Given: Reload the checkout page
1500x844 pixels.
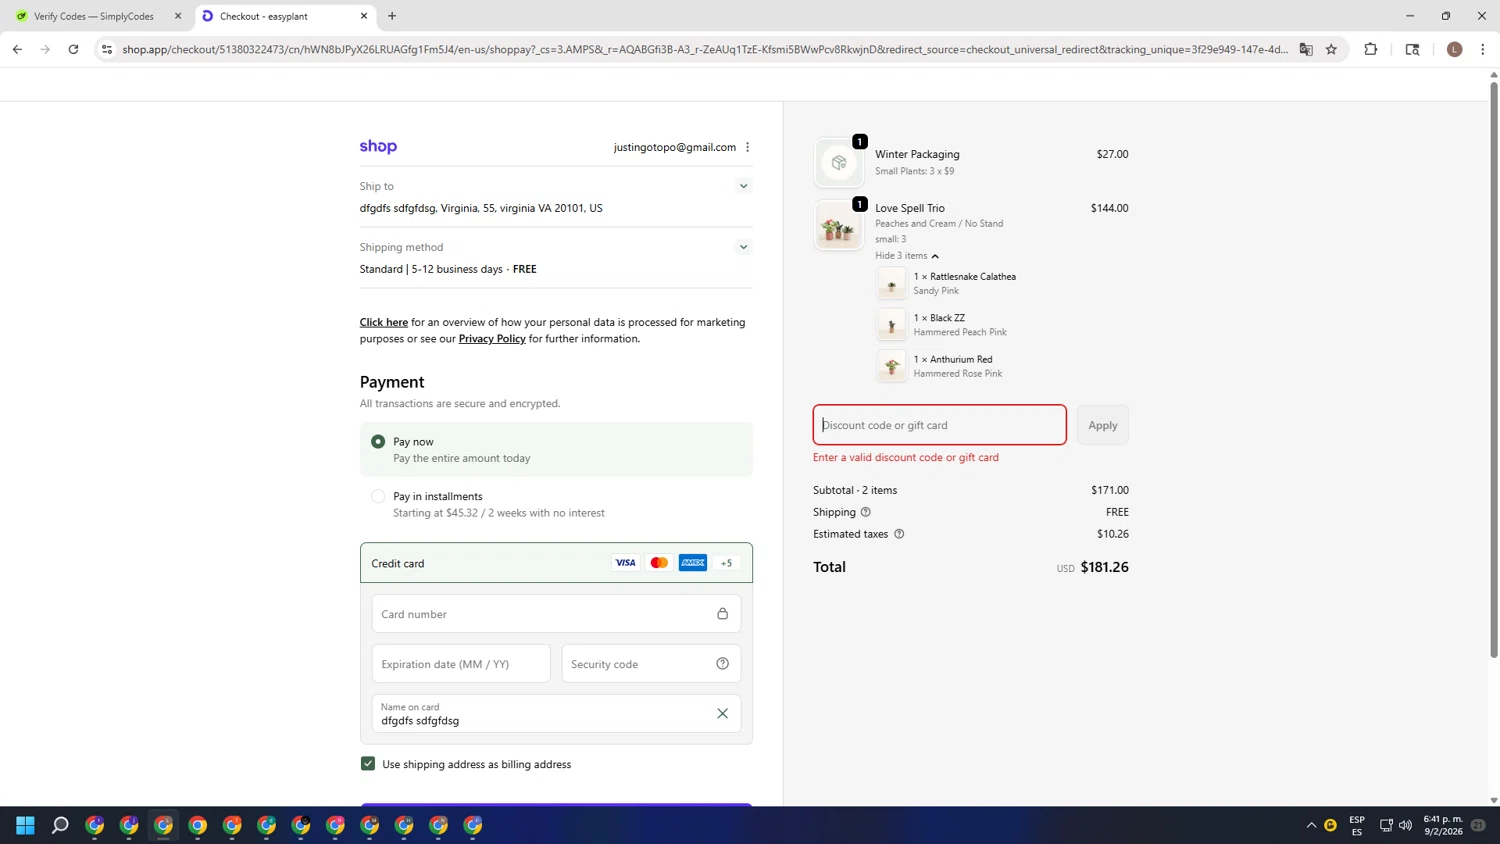Looking at the screenshot, I should click(73, 49).
